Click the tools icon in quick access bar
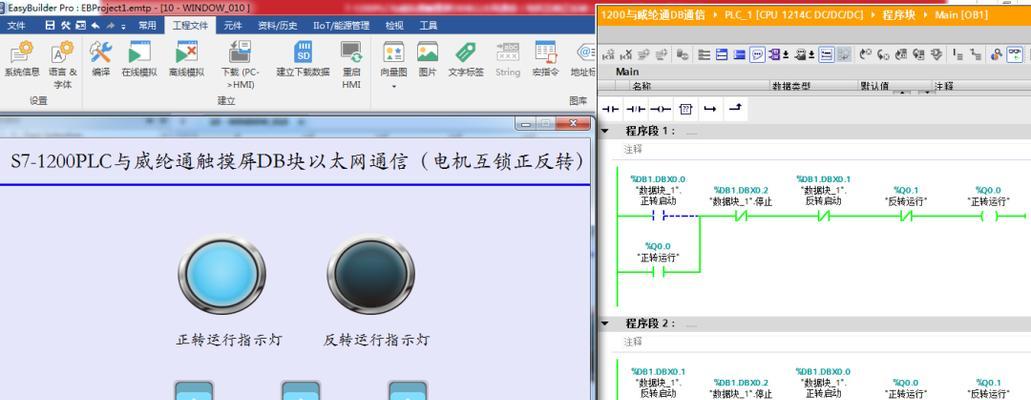This screenshot has height=400, width=1031. pyautogui.click(x=65, y=25)
